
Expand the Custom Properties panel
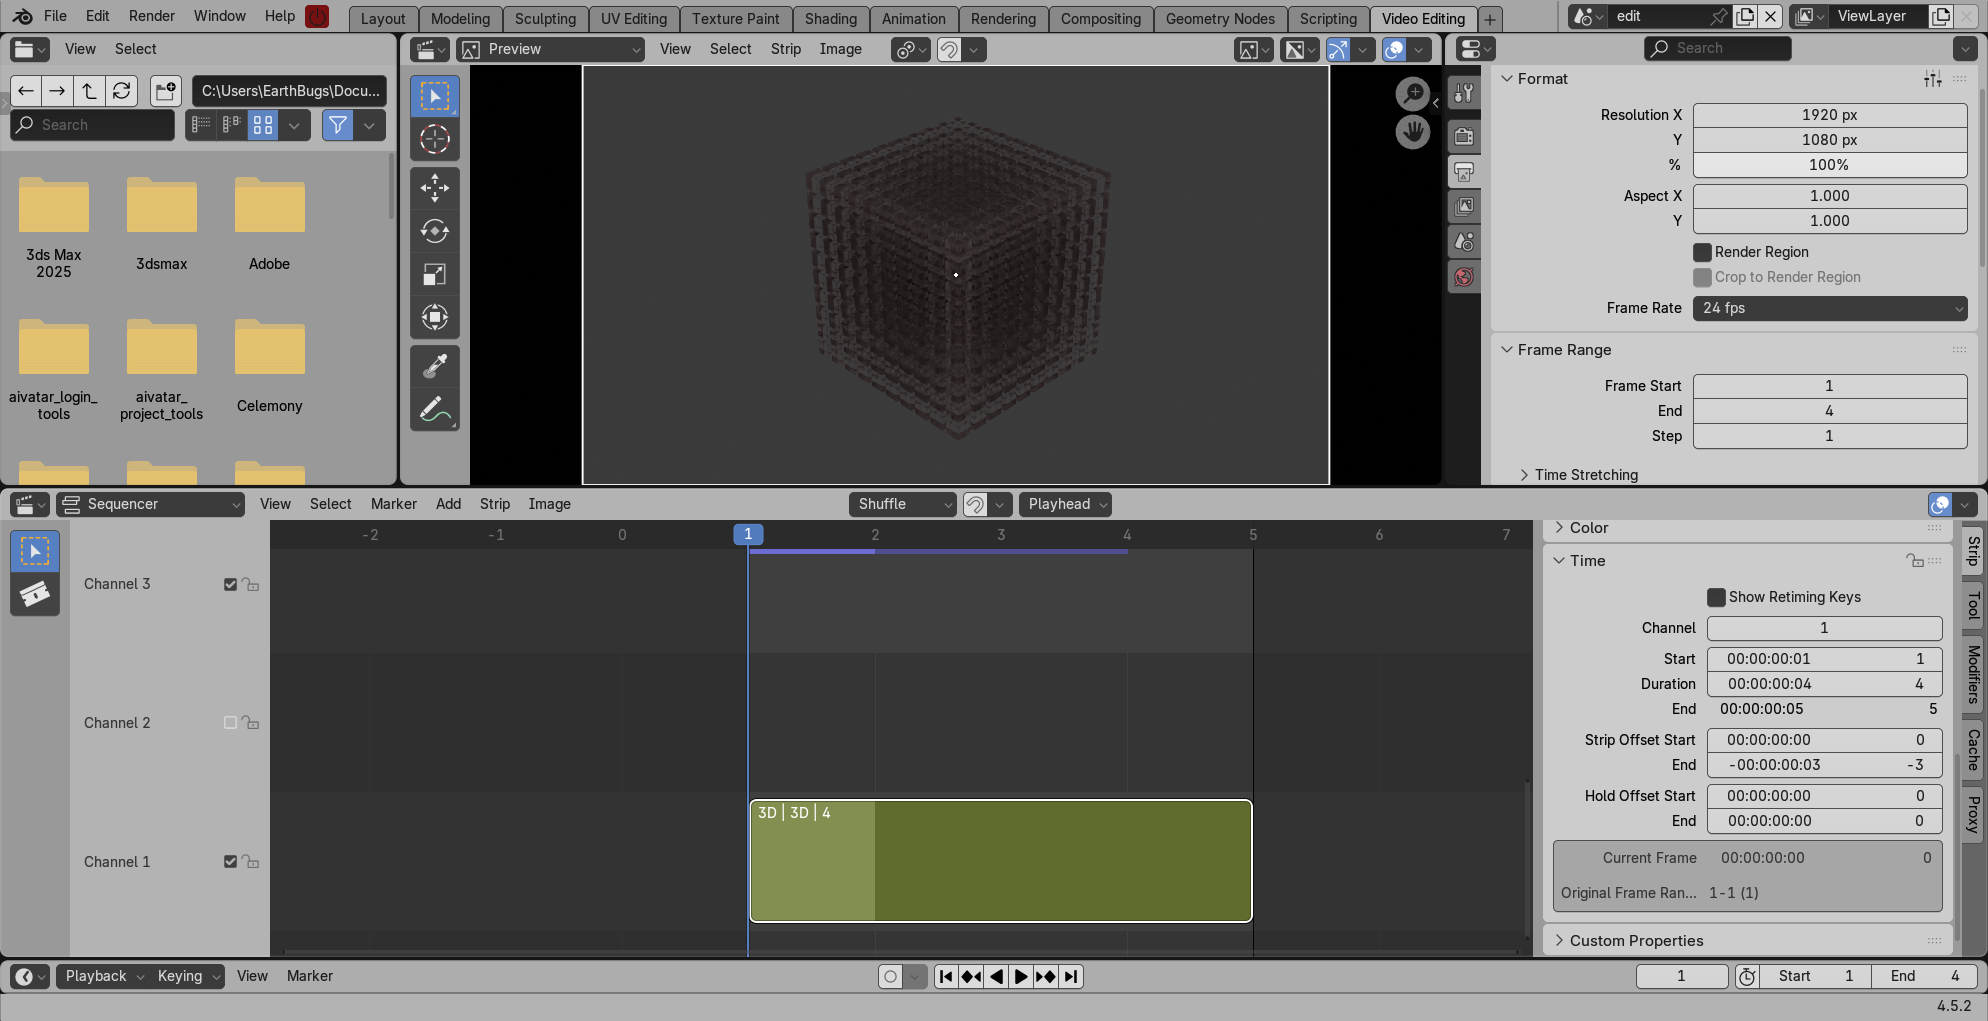[x=1636, y=941]
